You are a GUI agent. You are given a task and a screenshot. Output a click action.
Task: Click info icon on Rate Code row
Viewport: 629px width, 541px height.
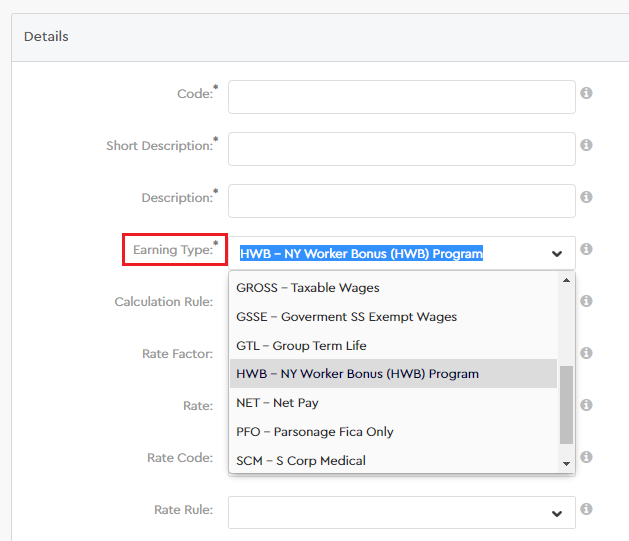click(587, 457)
